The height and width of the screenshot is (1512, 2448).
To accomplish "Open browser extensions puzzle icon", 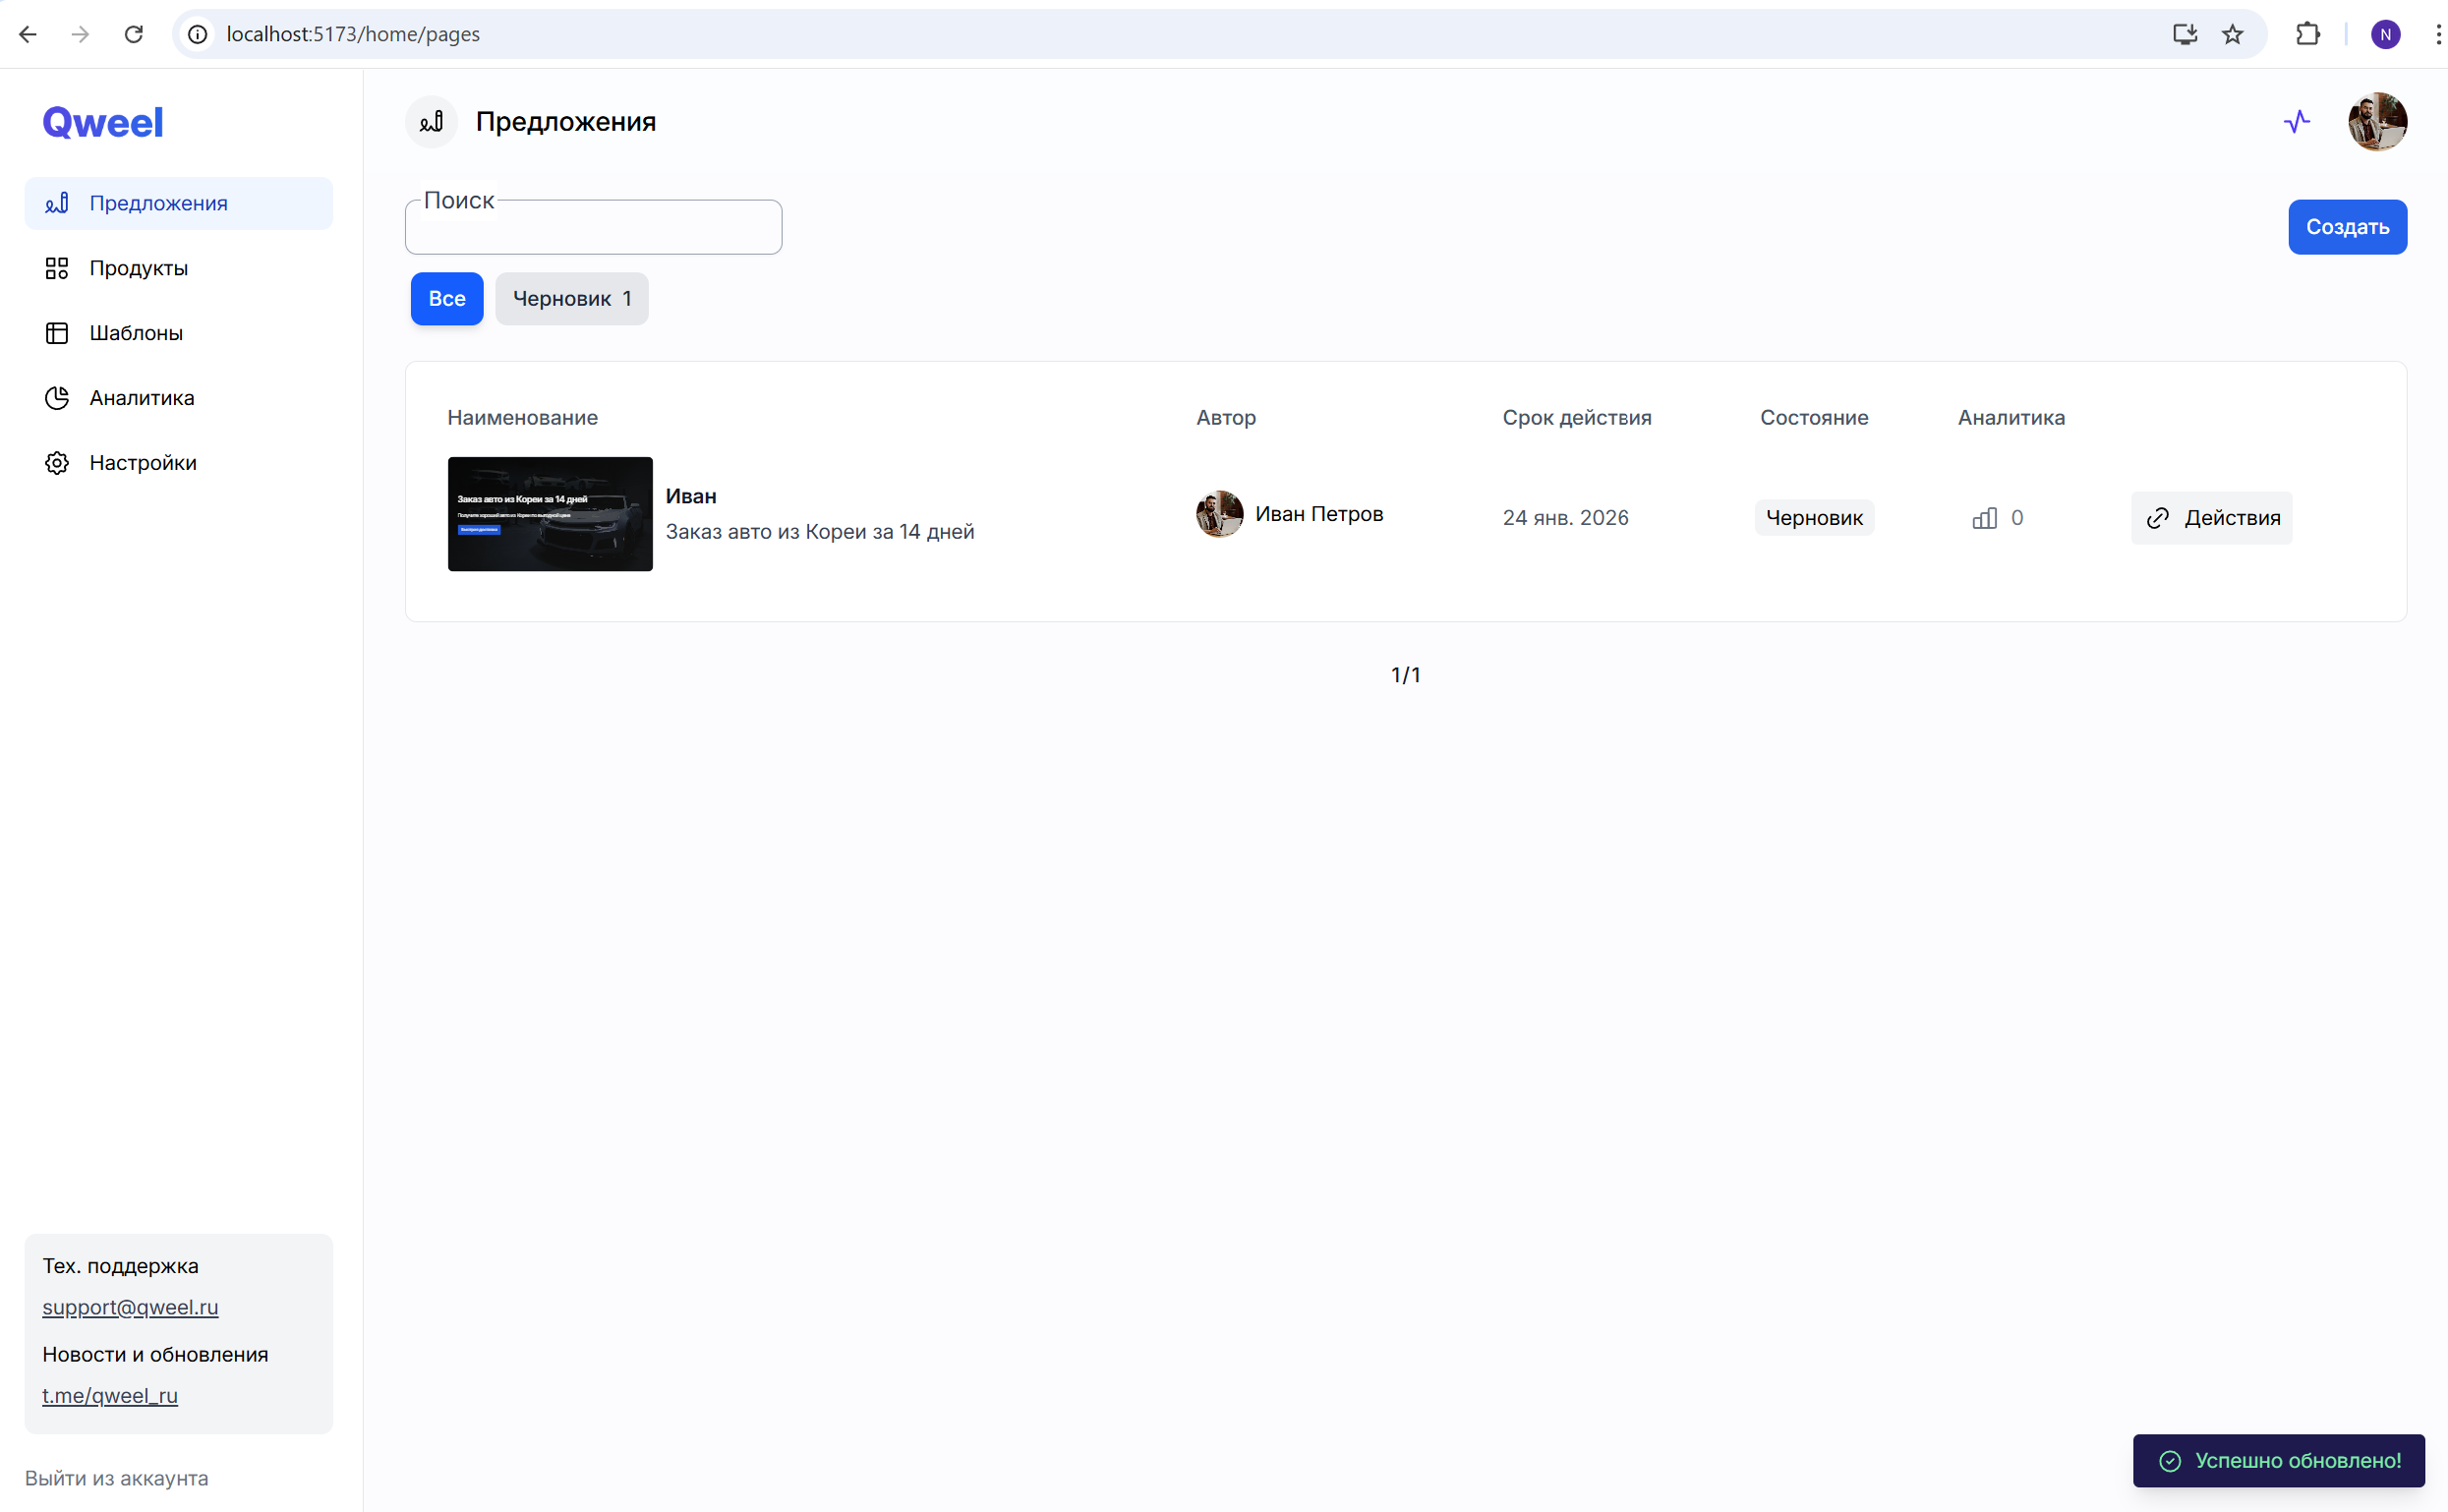I will pyautogui.click(x=2307, y=34).
